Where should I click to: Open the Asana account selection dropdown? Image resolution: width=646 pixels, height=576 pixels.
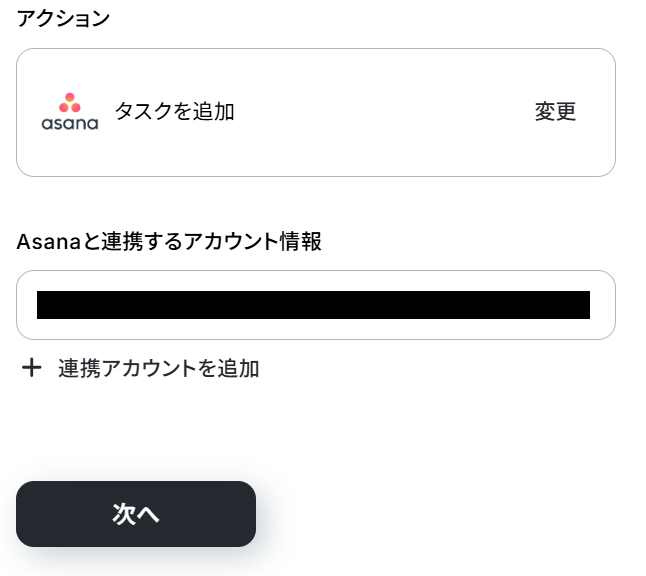(315, 305)
